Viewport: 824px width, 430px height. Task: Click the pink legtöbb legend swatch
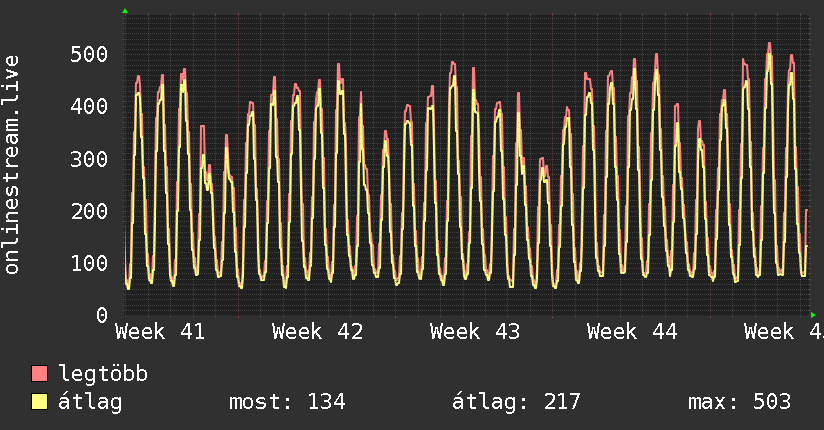click(39, 373)
